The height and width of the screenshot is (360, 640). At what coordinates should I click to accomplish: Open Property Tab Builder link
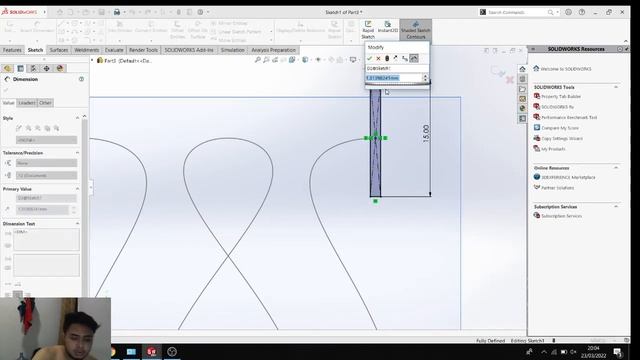[x=561, y=97]
